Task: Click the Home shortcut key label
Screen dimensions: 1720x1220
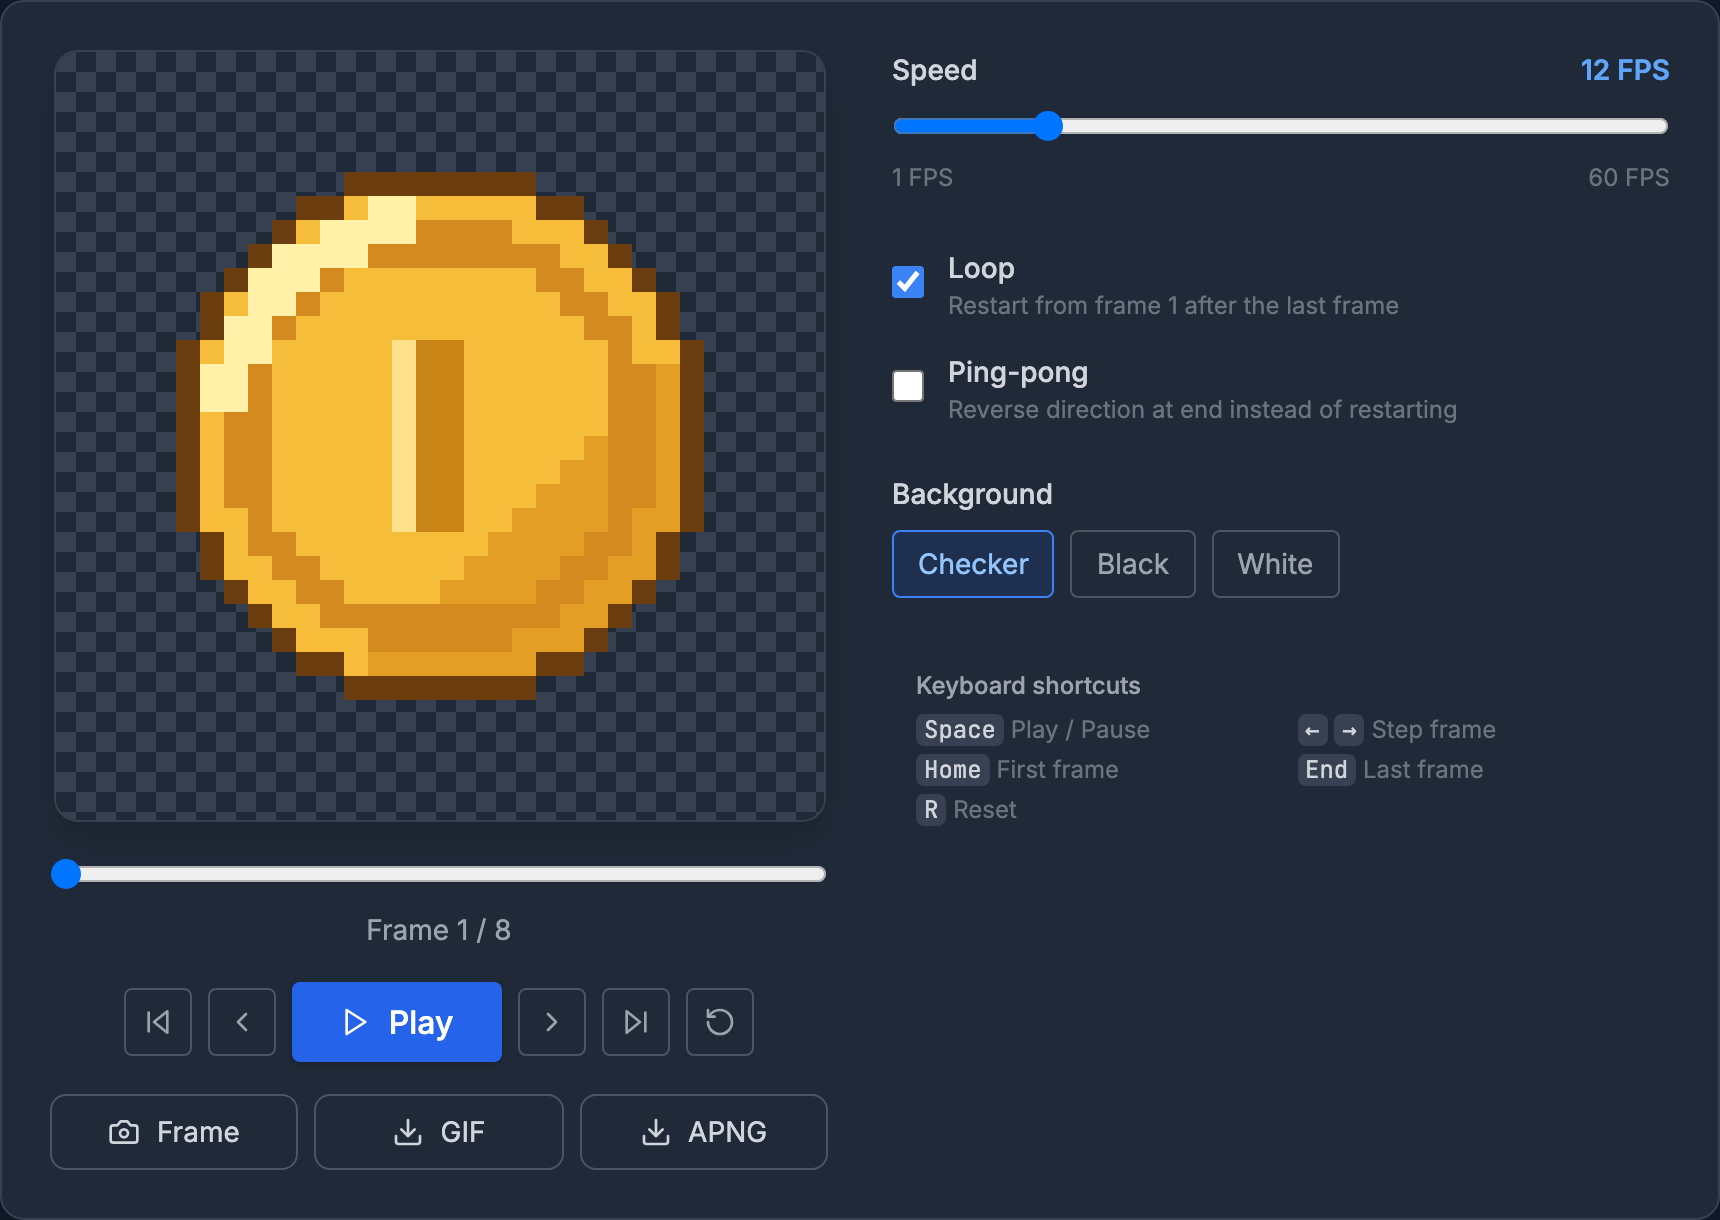Action: click(x=953, y=770)
